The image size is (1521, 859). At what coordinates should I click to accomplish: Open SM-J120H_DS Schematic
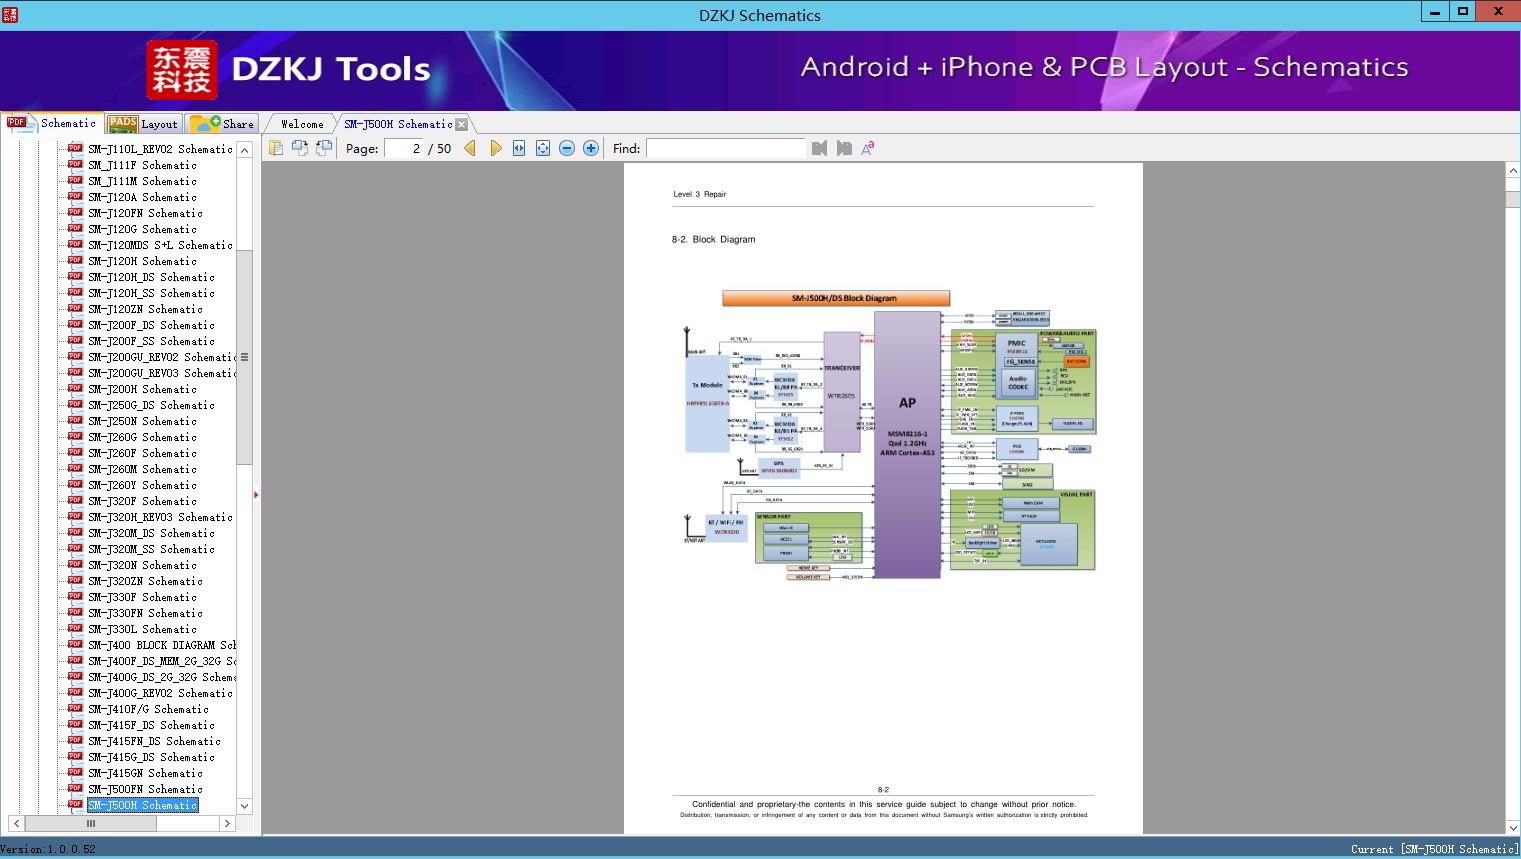click(151, 277)
